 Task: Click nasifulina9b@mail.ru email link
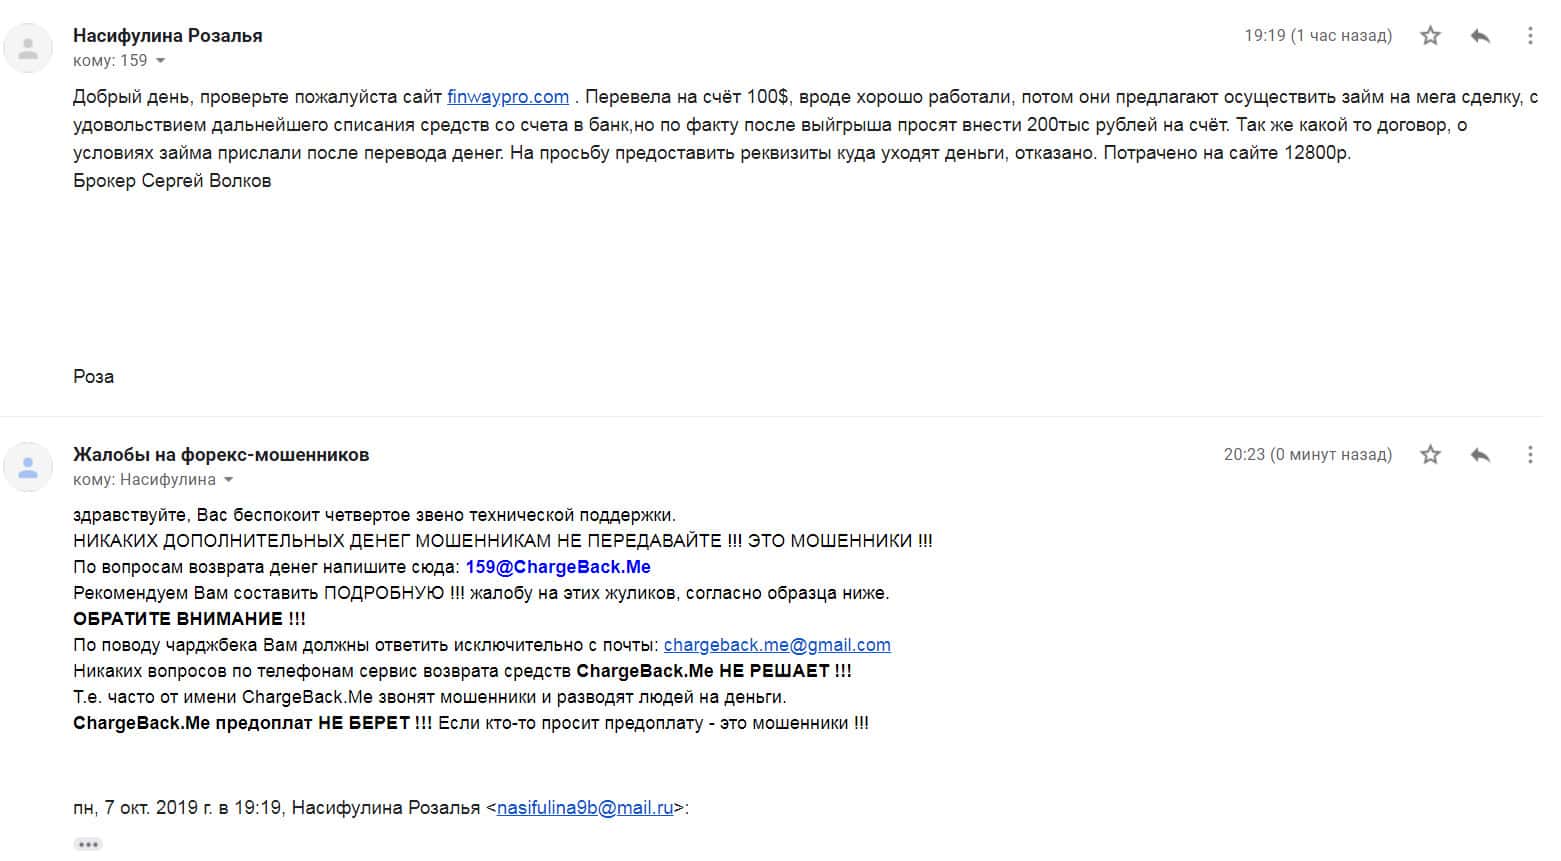[585, 808]
